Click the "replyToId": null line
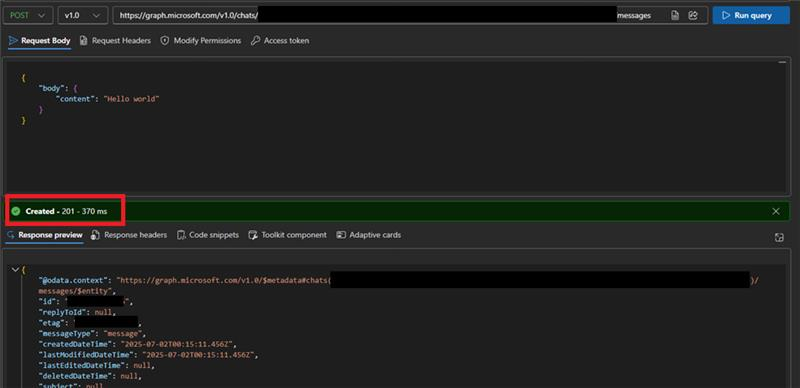The image size is (800, 388). [78, 312]
